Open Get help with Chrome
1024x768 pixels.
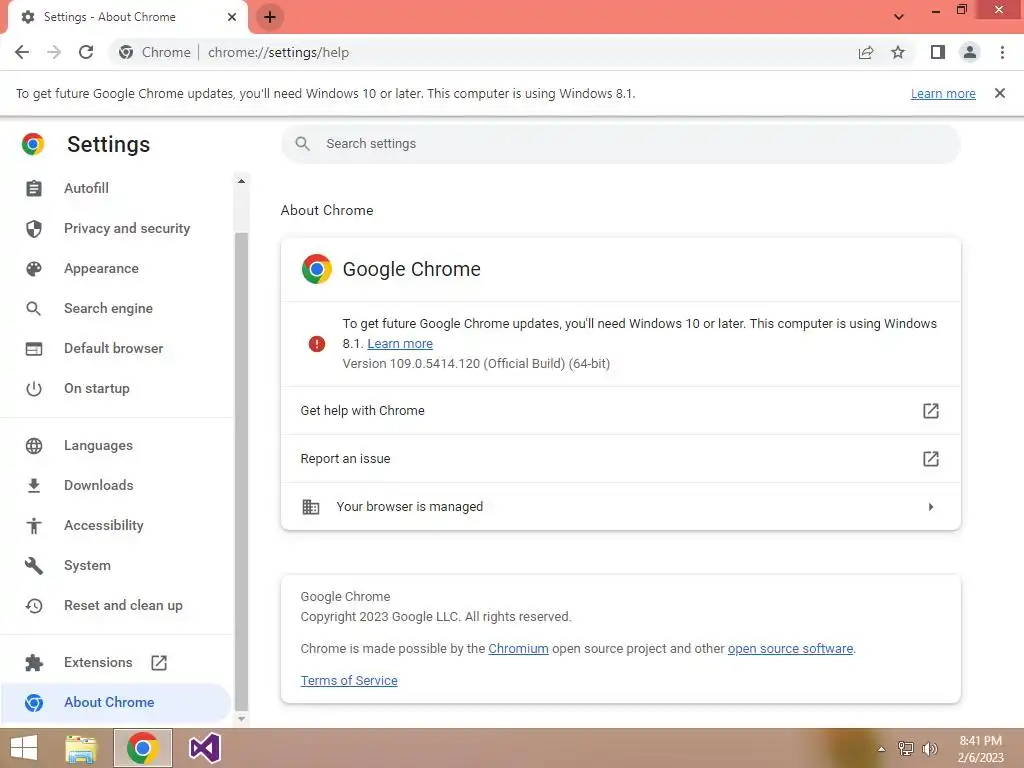tap(620, 411)
